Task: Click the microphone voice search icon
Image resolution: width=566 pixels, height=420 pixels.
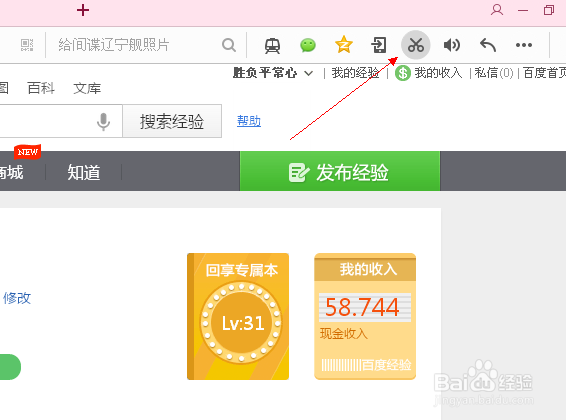Action: coord(103,122)
